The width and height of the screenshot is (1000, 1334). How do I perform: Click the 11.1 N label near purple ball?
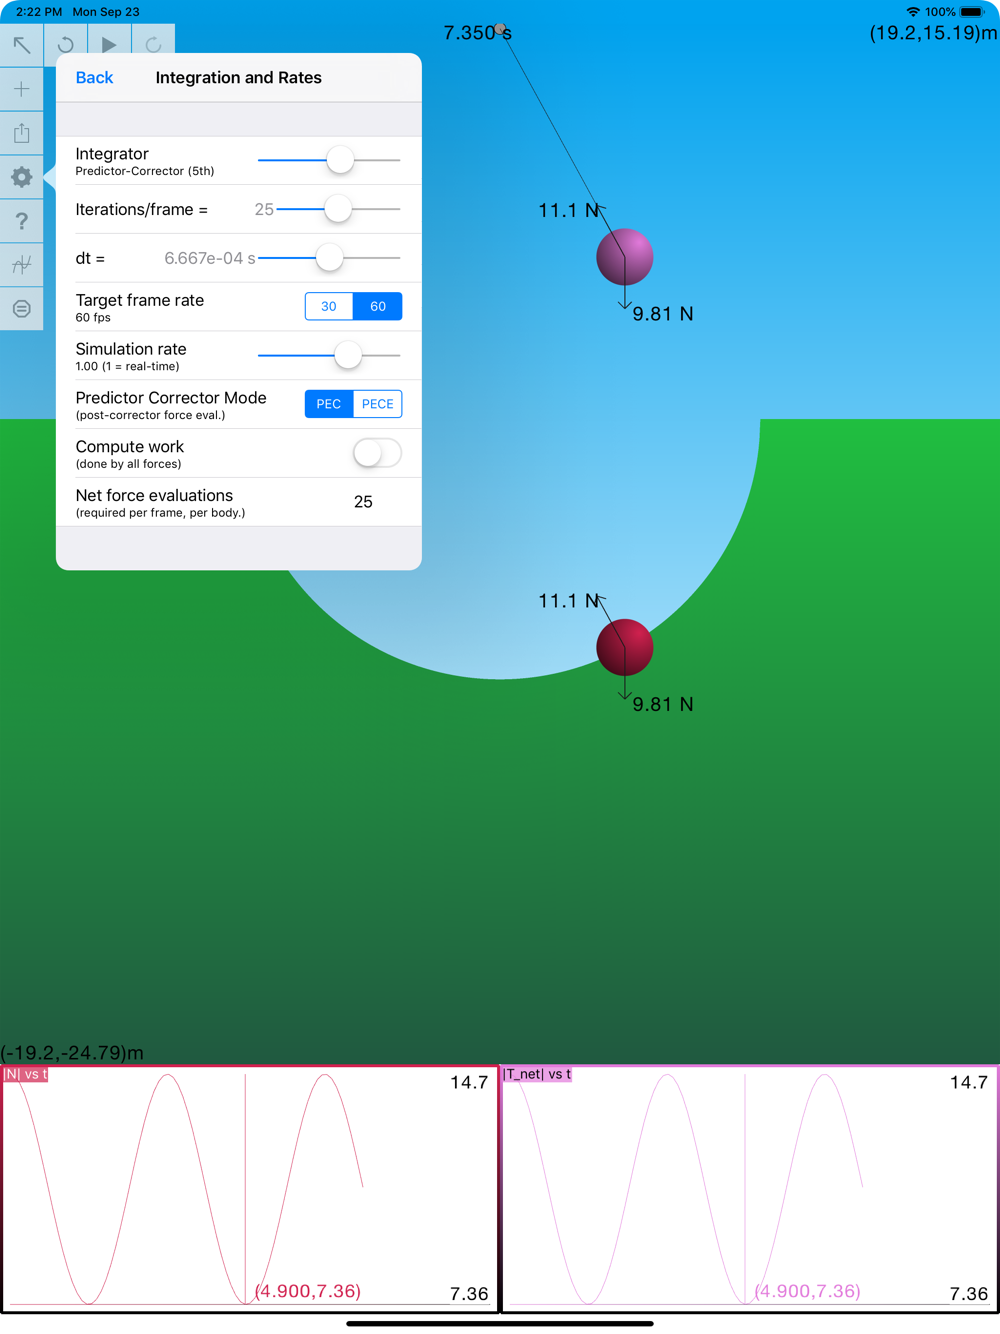pyautogui.click(x=569, y=210)
